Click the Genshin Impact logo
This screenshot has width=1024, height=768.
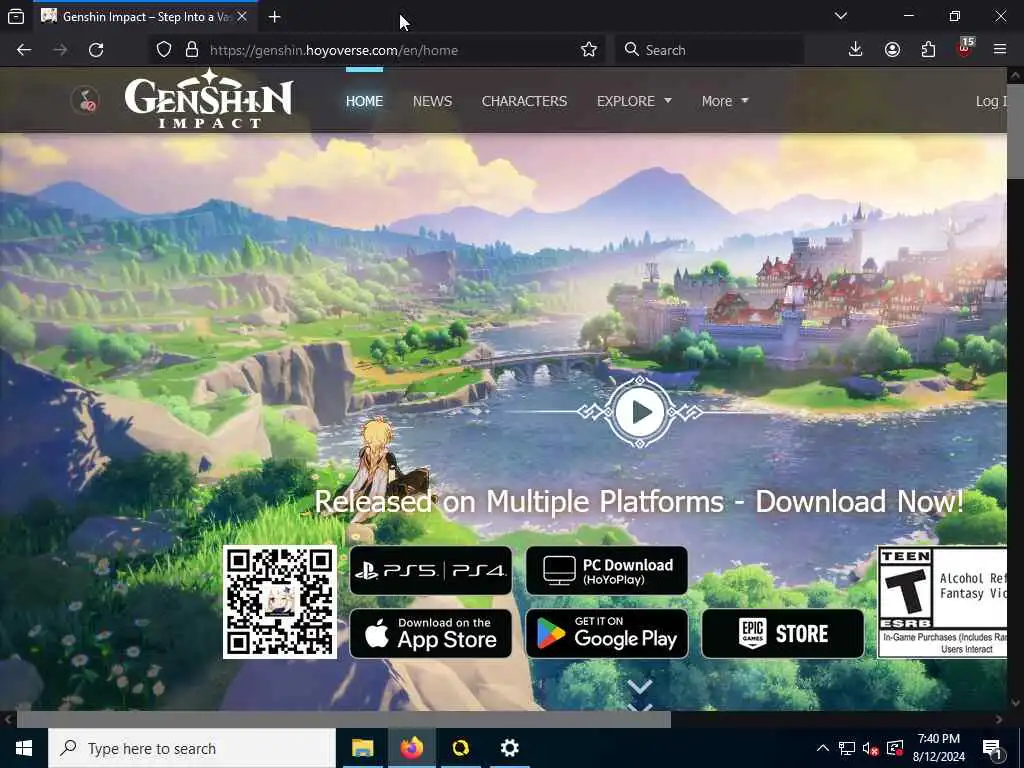(x=209, y=99)
